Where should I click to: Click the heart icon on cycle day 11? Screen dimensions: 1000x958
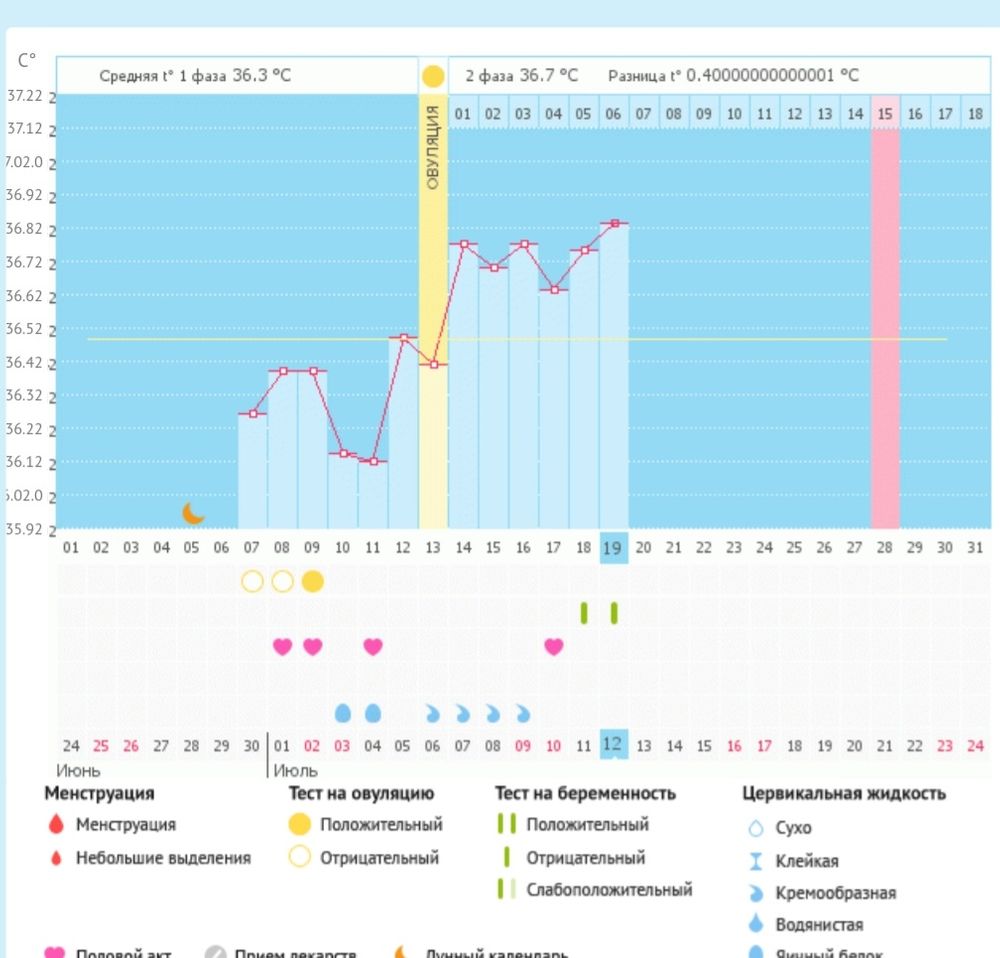[x=373, y=647]
